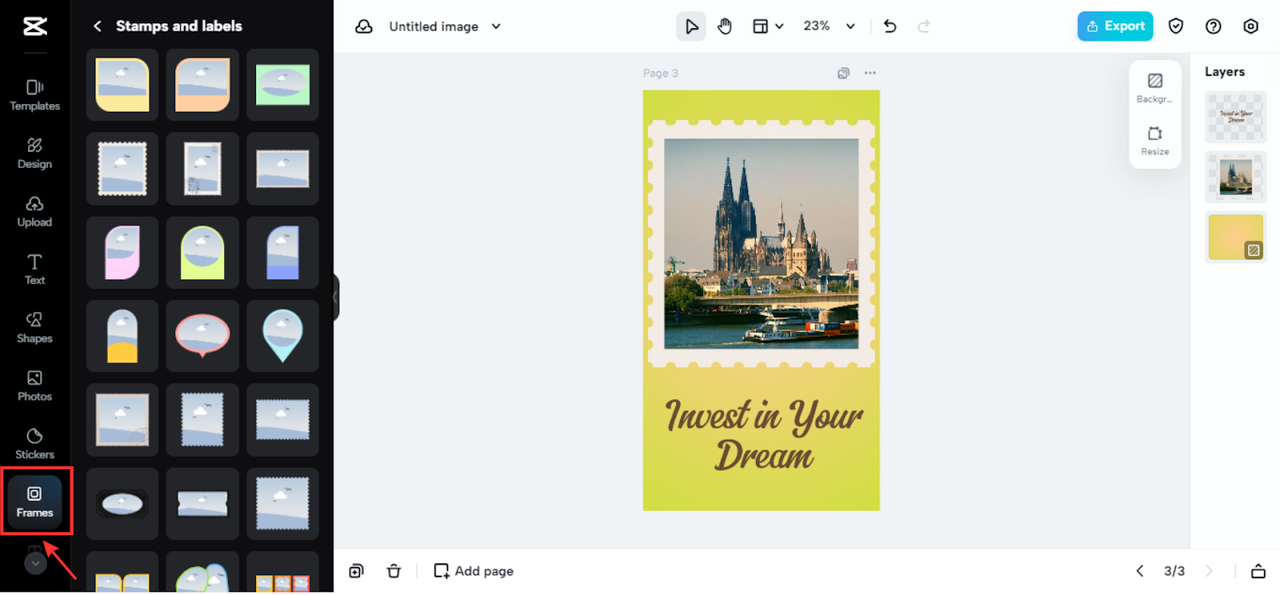Viewport: 1280px width, 595px height.
Task: Open the settings gear icon
Action: 1251,27
